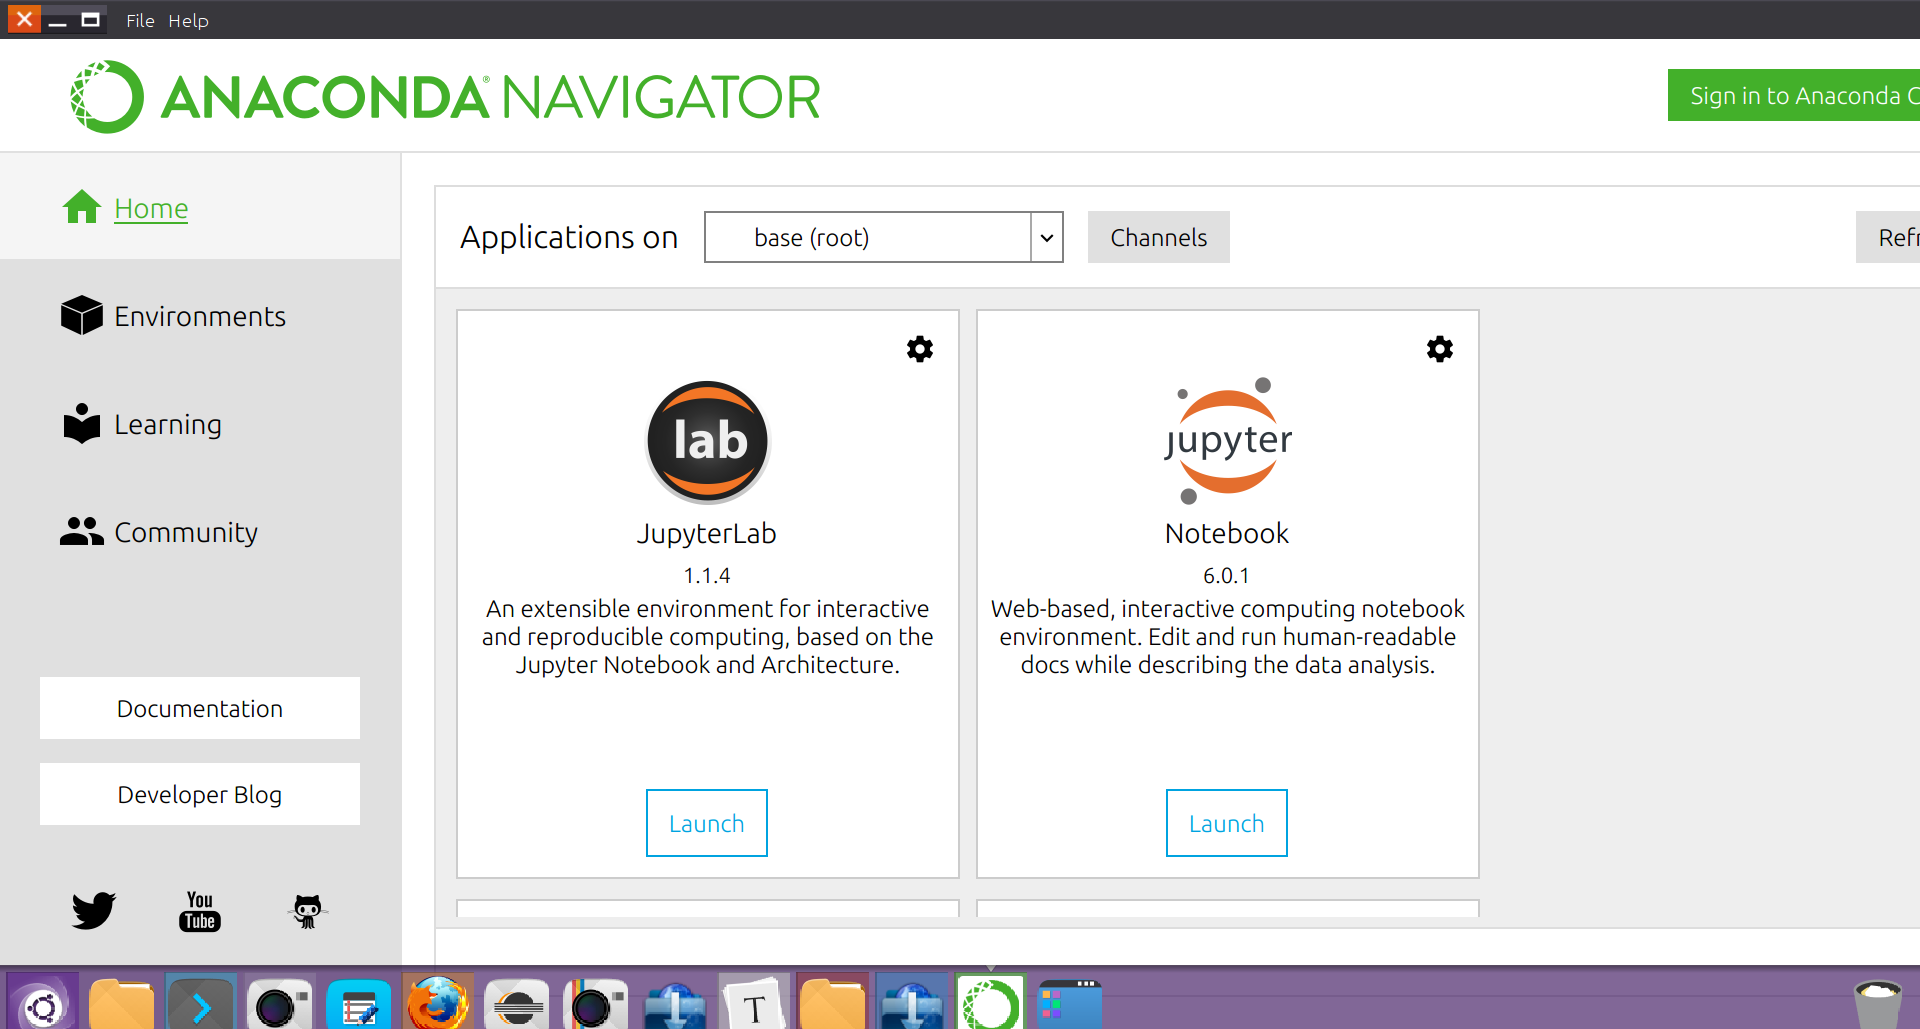This screenshot has height=1029, width=1920.
Task: Click the Anaconda Navigator logo
Action: click(445, 97)
